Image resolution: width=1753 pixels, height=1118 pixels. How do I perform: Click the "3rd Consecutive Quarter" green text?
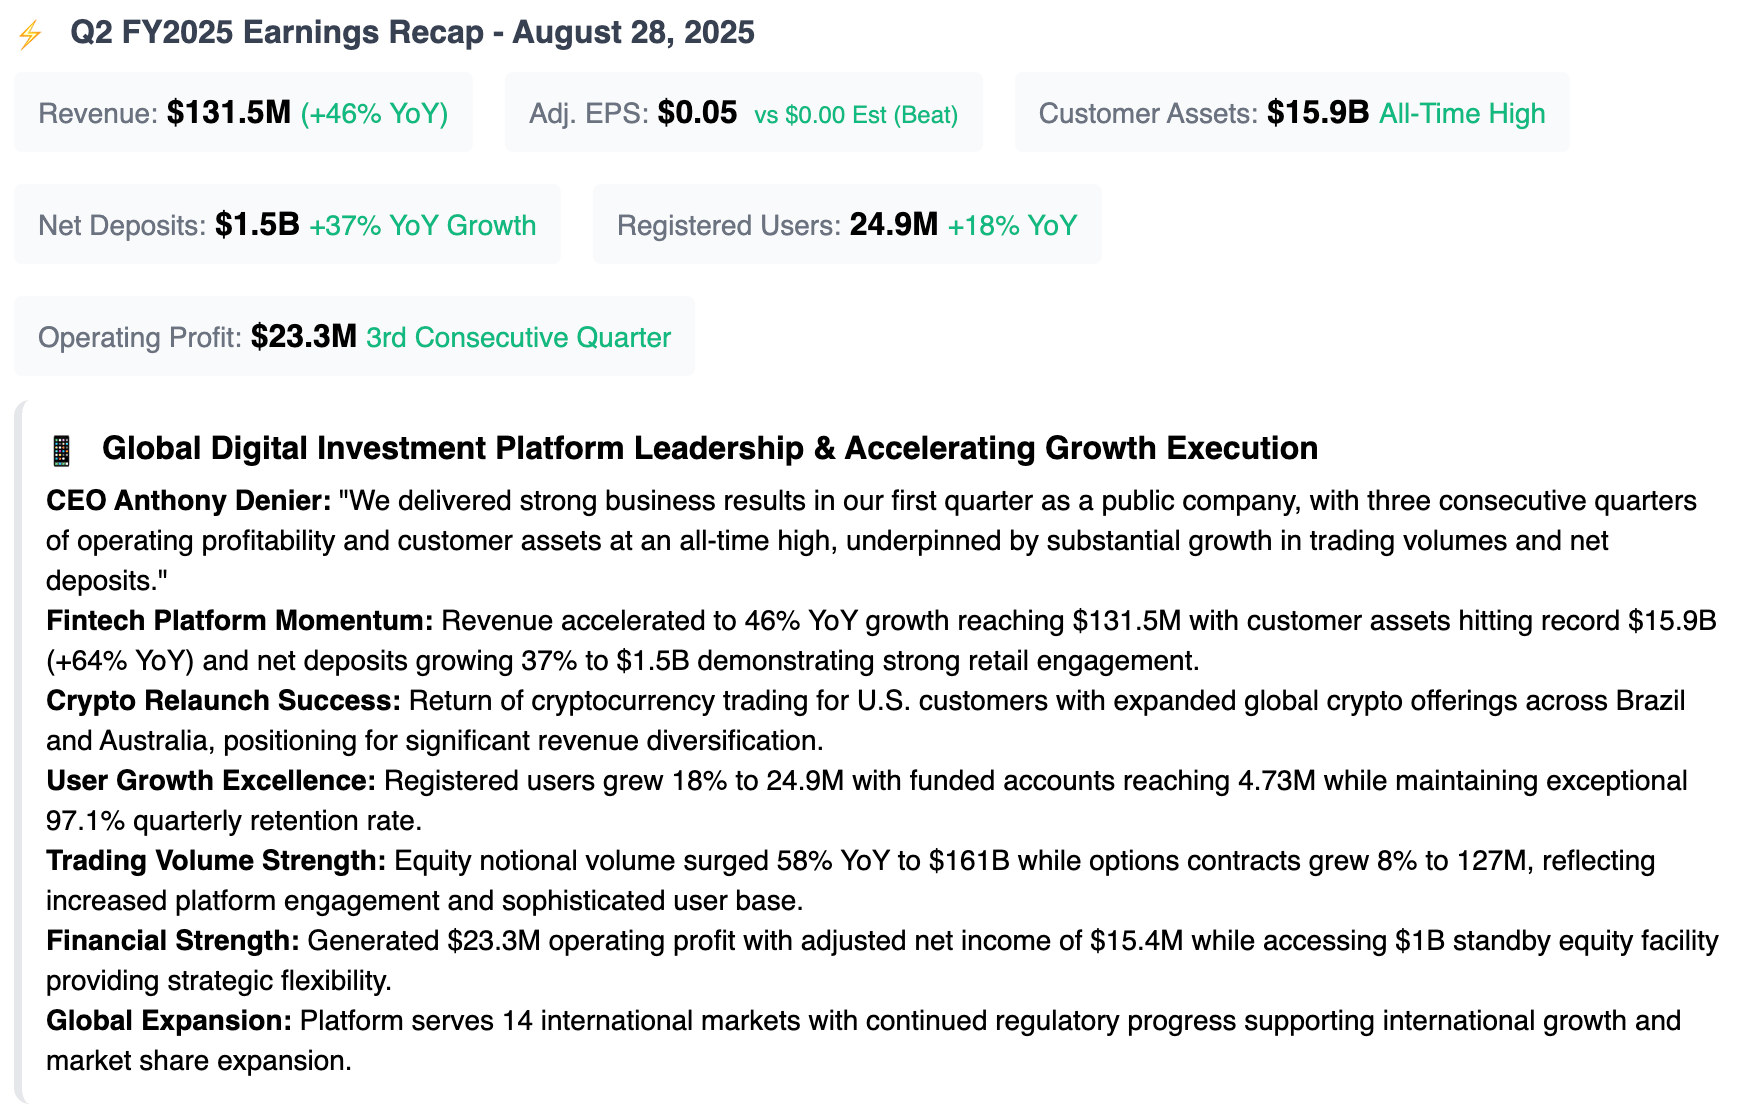[518, 338]
